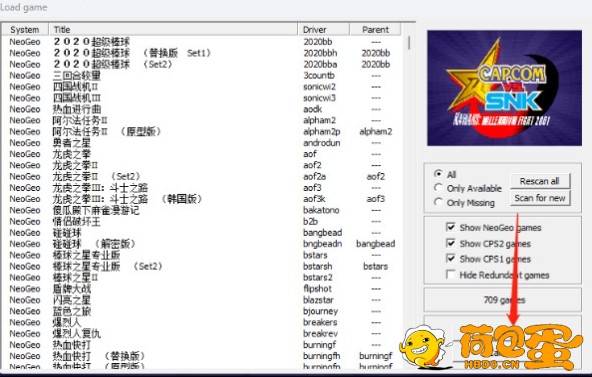This screenshot has height=377, width=592.
Task: Select the row with driver alpham2
Action: 202,120
